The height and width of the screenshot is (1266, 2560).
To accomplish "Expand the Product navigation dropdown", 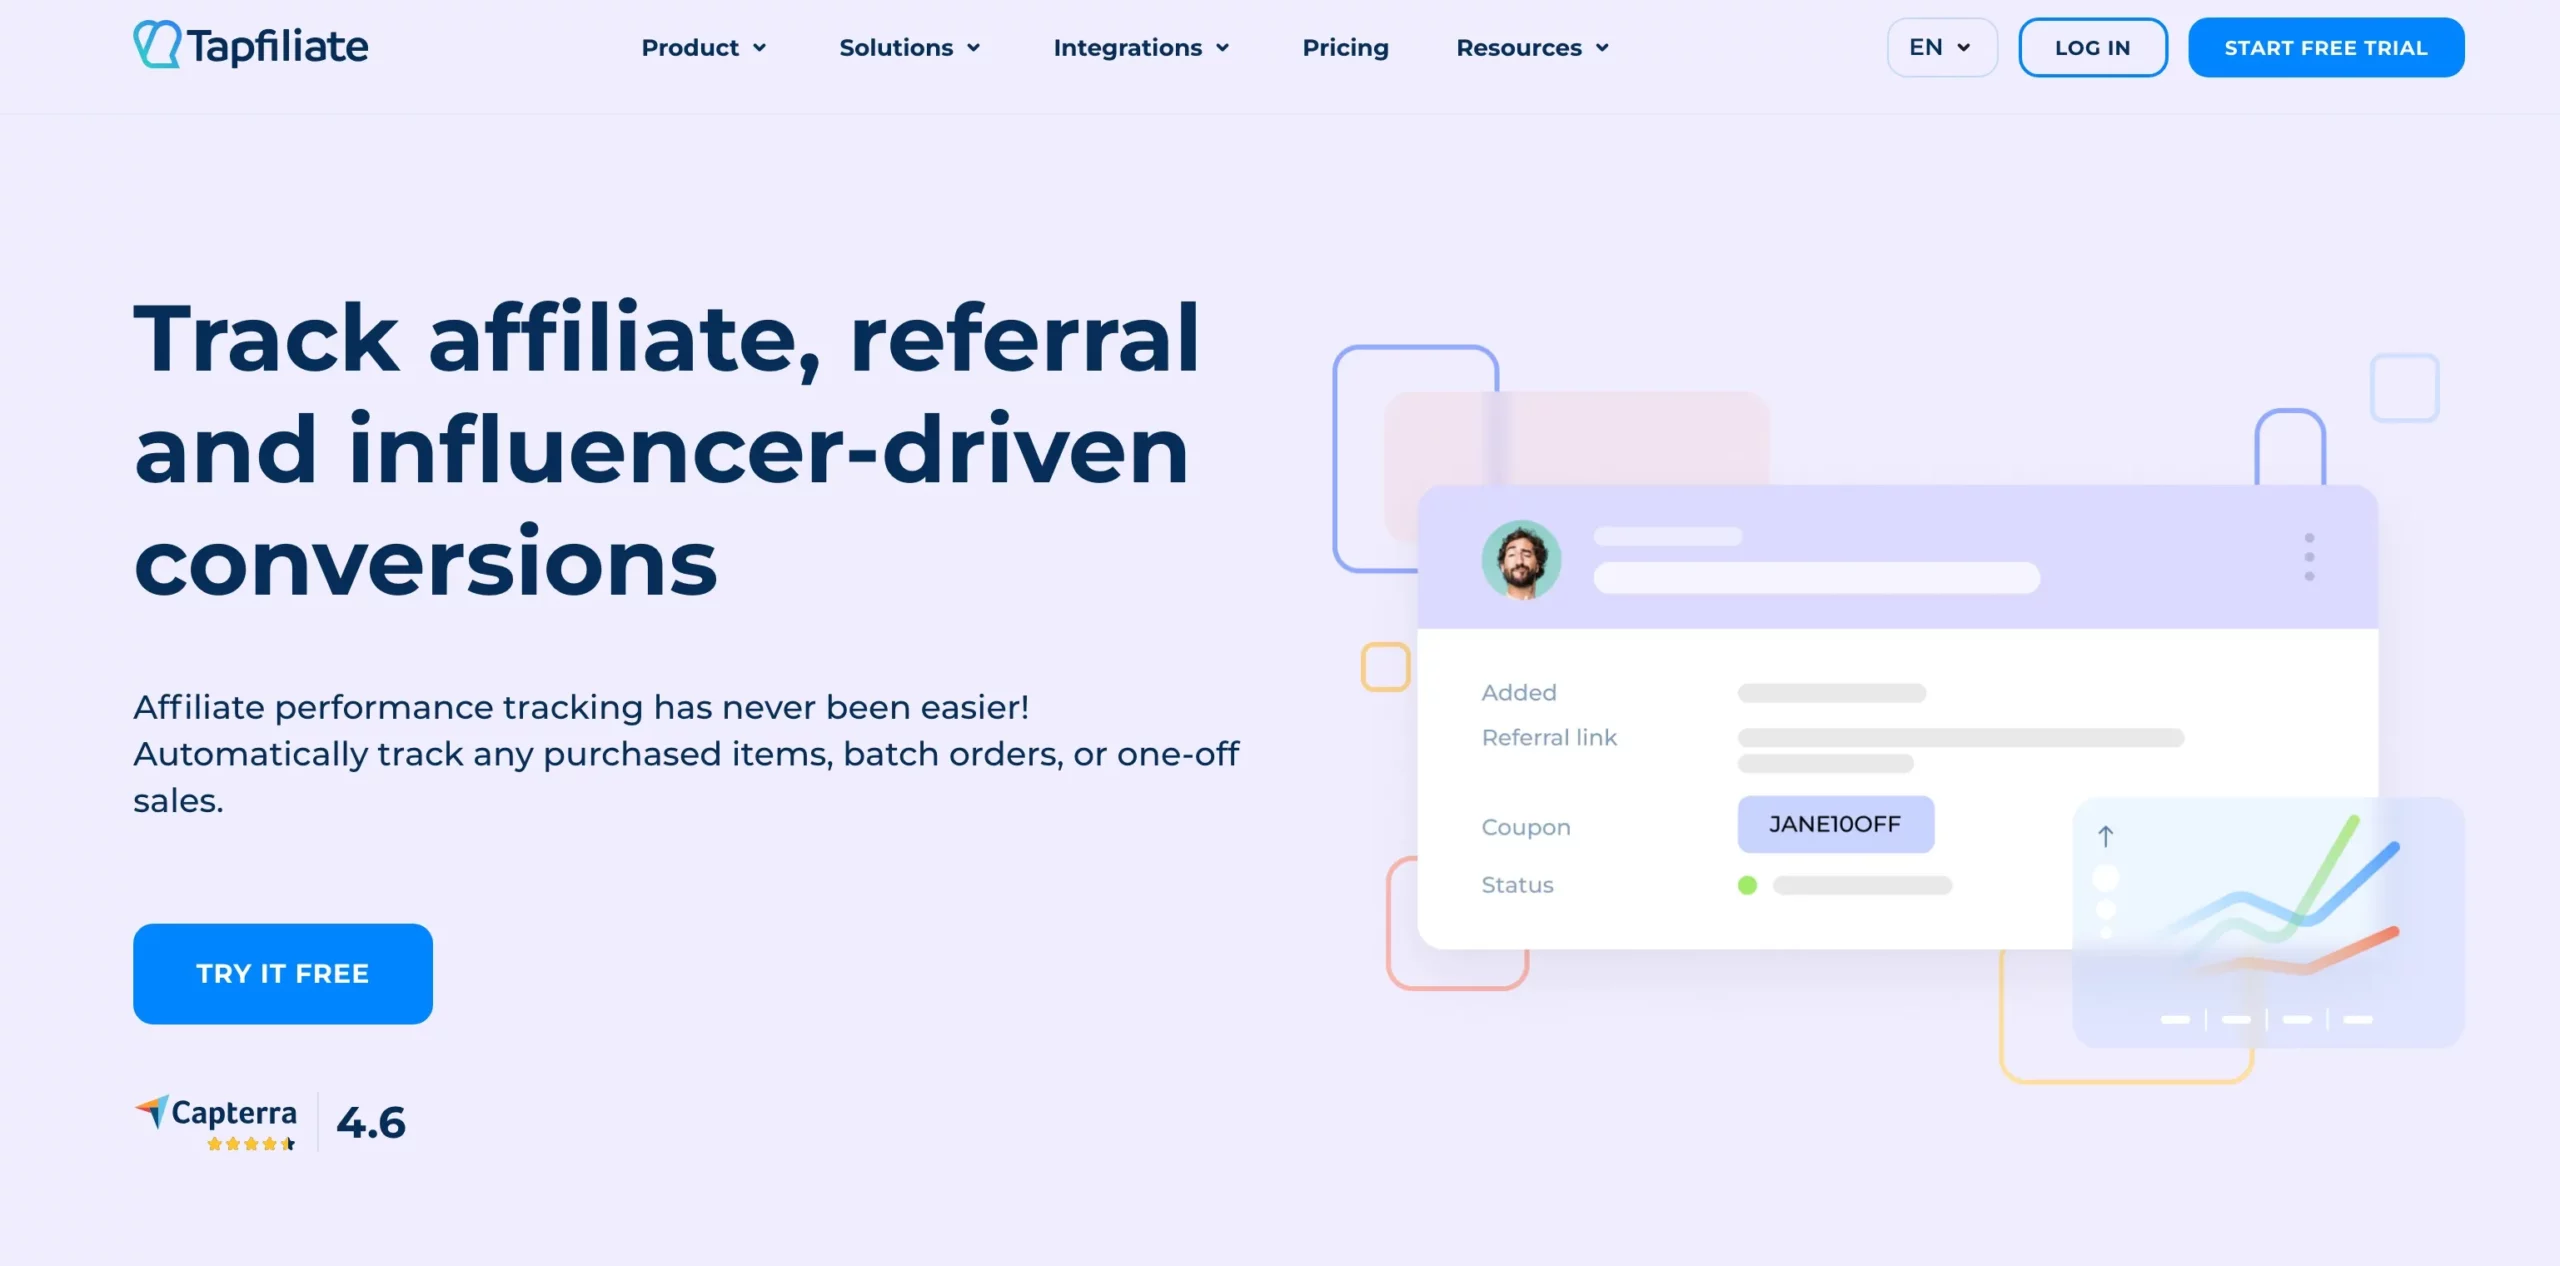I will pos(702,46).
